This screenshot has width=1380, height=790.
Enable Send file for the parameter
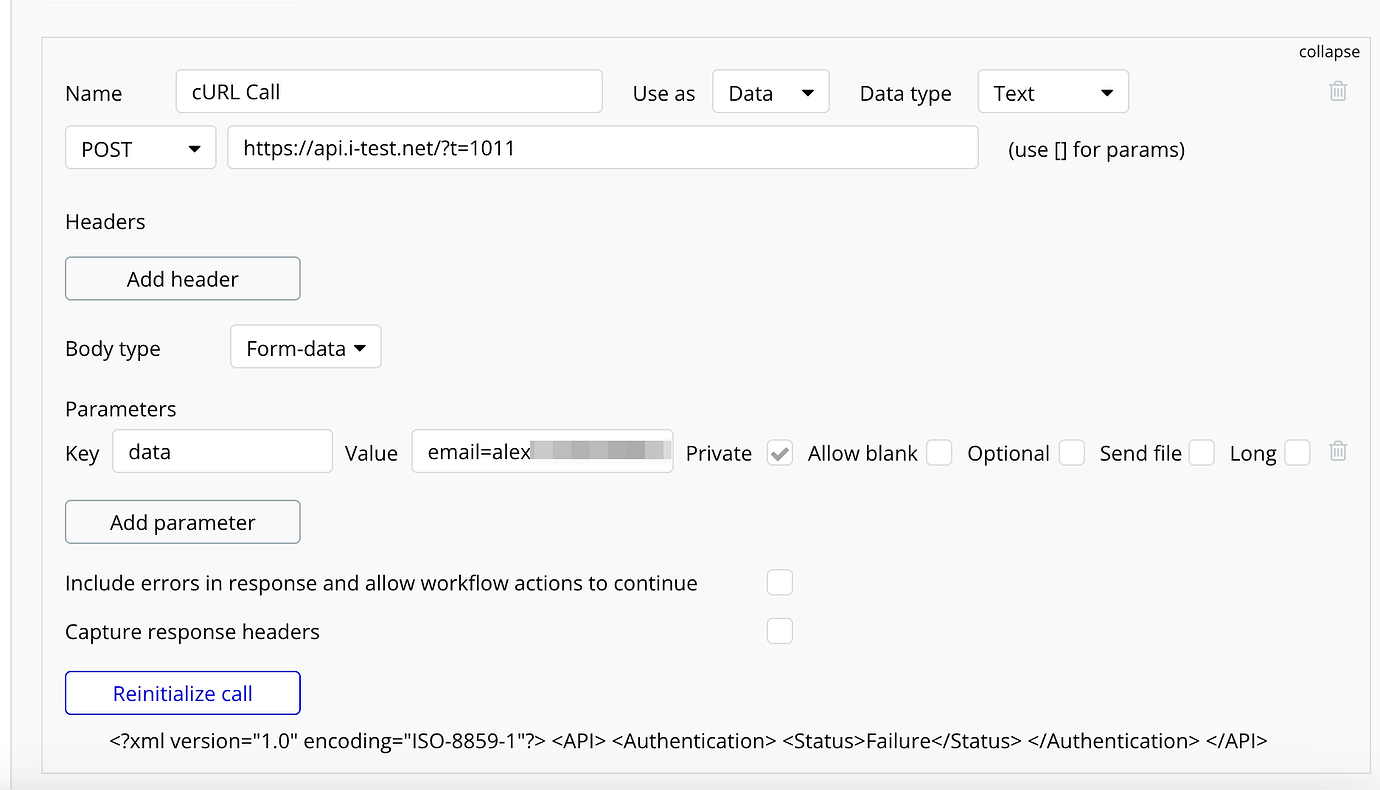pos(1201,453)
